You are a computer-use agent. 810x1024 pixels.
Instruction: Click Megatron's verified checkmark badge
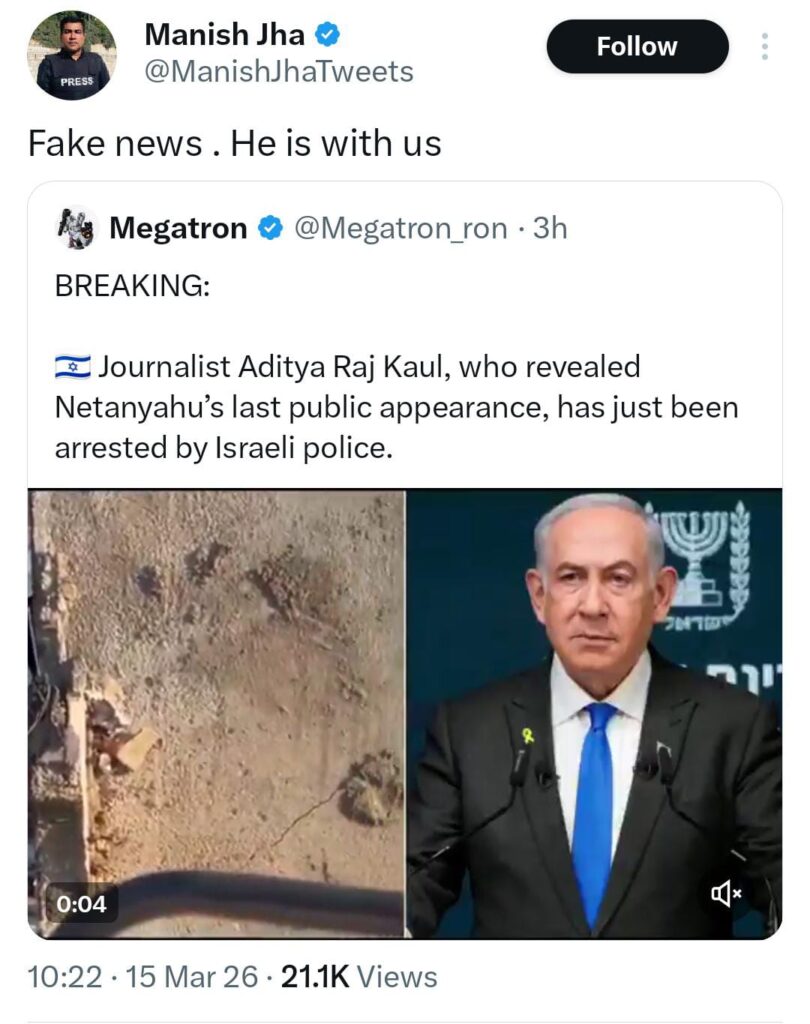[270, 229]
